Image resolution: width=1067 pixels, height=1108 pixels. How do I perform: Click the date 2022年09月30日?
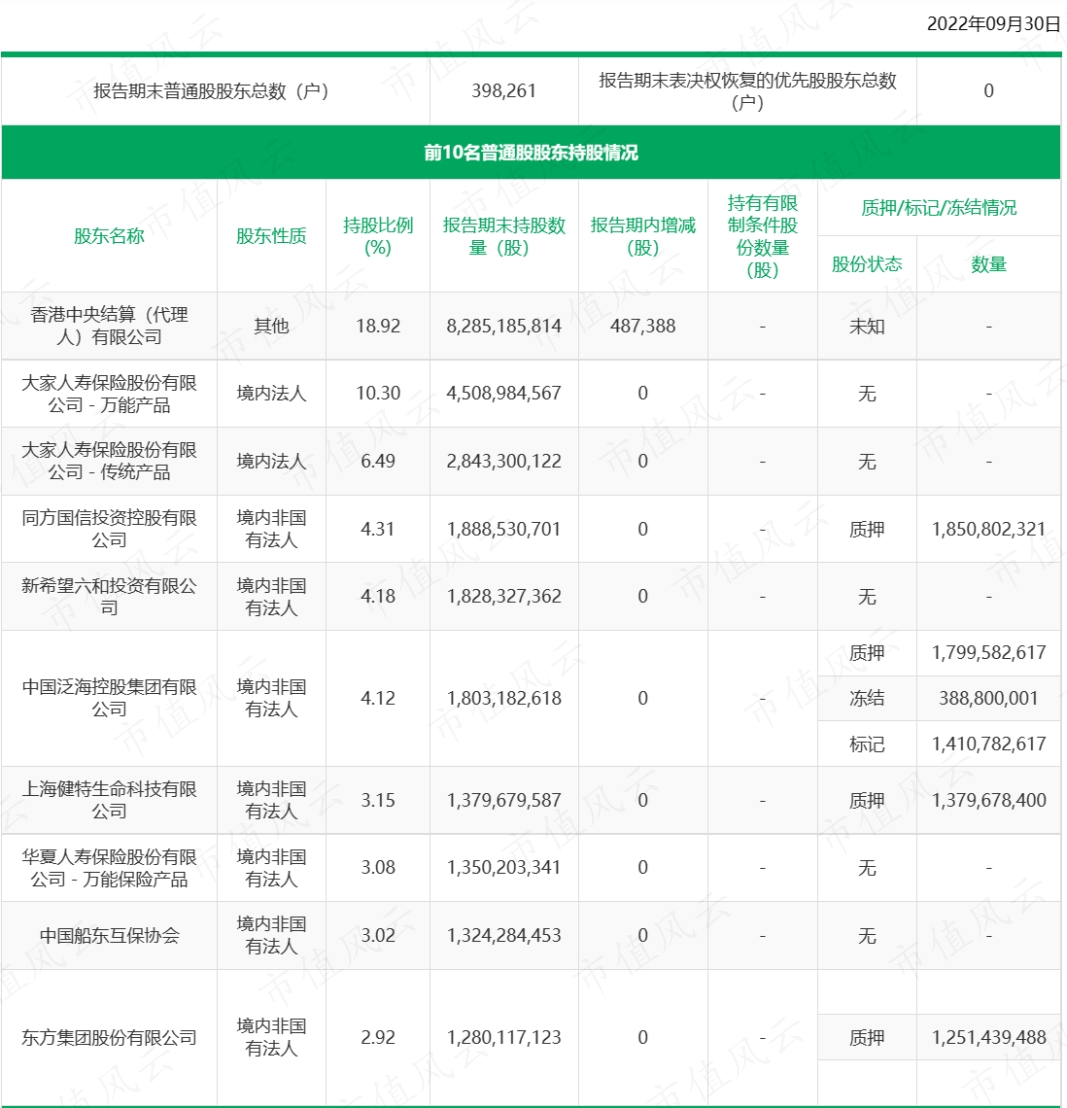tap(993, 24)
